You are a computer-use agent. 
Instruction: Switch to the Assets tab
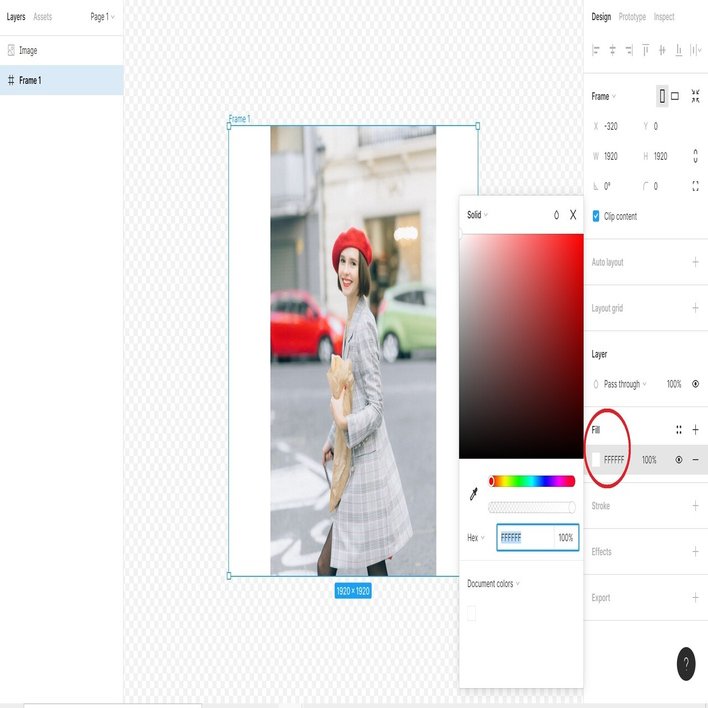coord(42,17)
